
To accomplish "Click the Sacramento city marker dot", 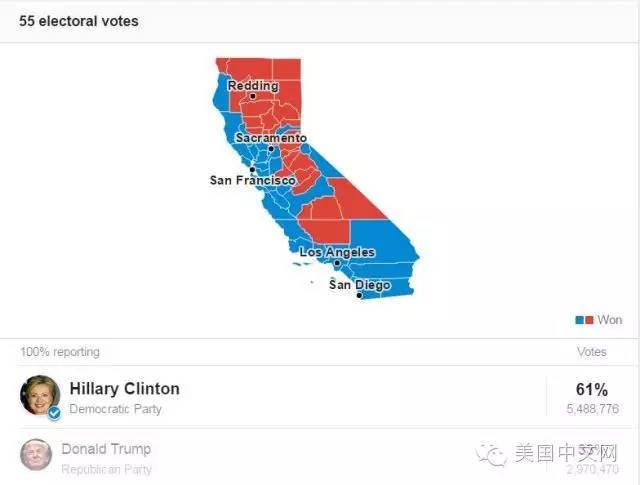I will click(270, 149).
